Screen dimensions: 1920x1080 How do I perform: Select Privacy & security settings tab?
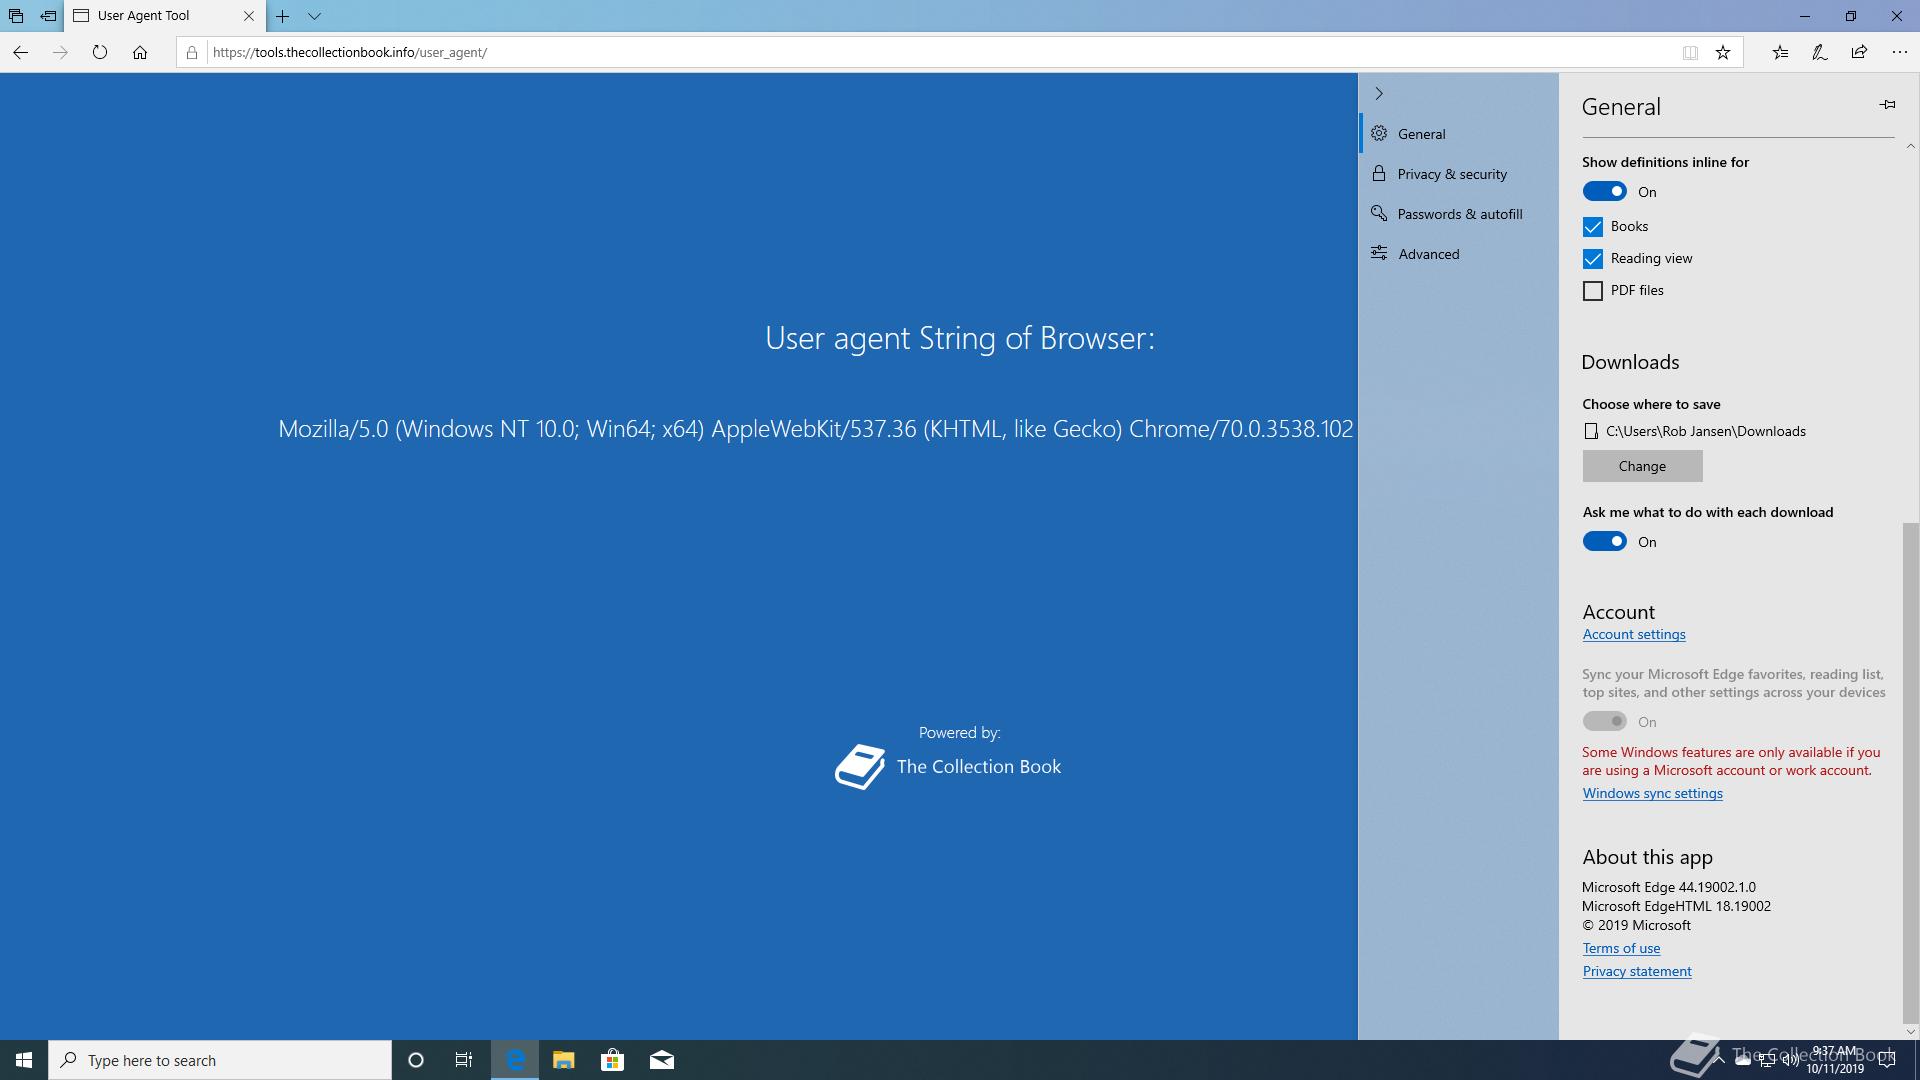point(1451,174)
